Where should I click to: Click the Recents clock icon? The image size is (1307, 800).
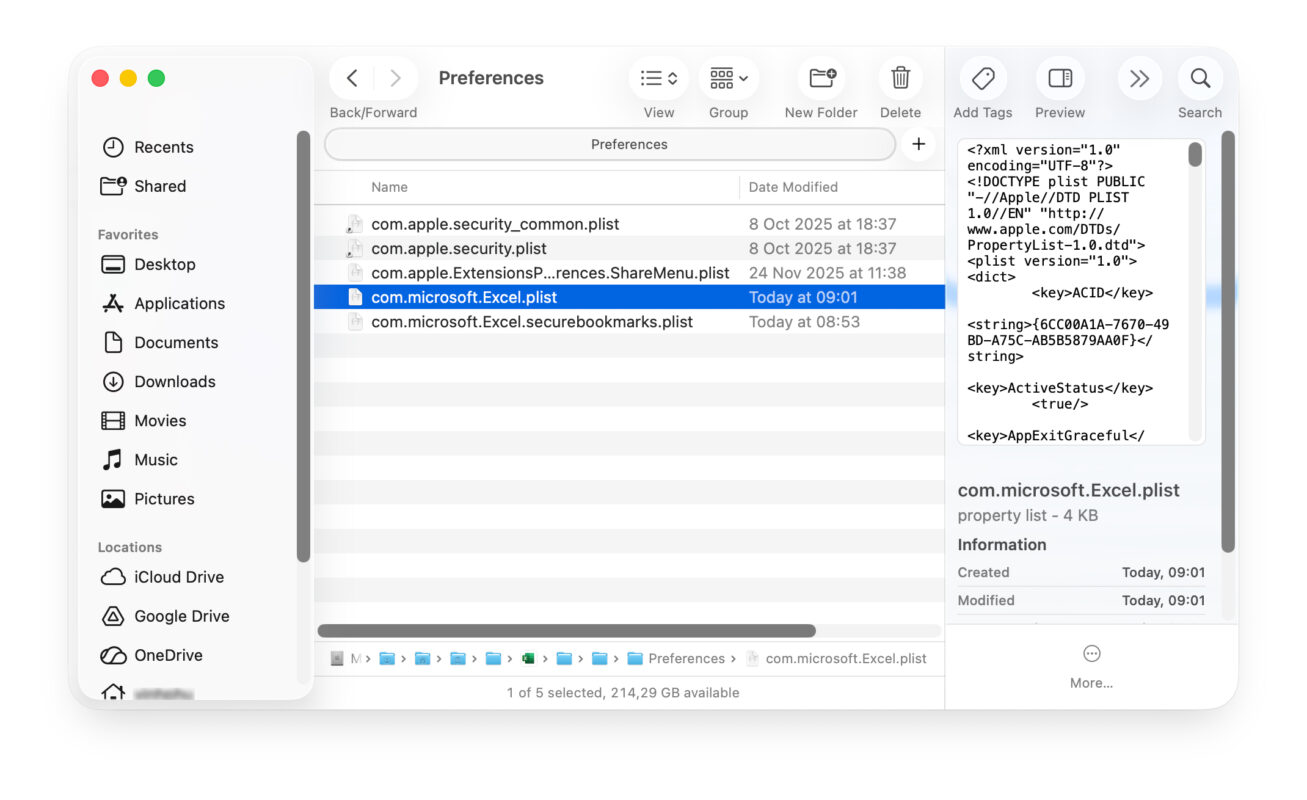[113, 147]
